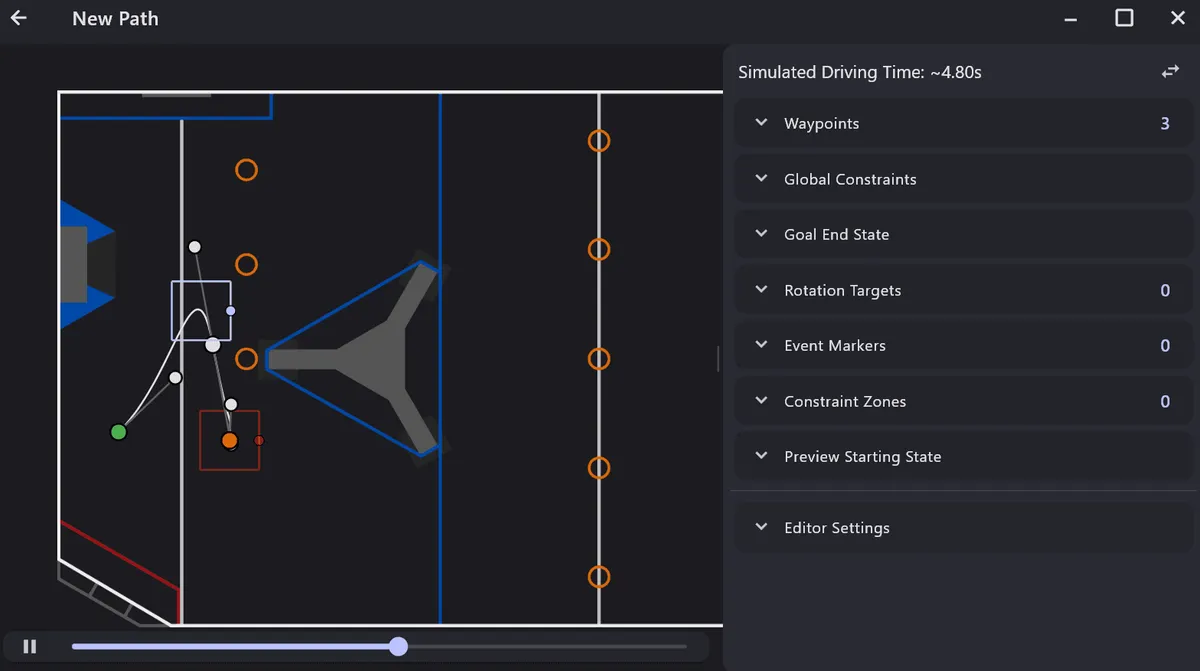Click the red rotation dot on the end-state outline

coord(259,440)
